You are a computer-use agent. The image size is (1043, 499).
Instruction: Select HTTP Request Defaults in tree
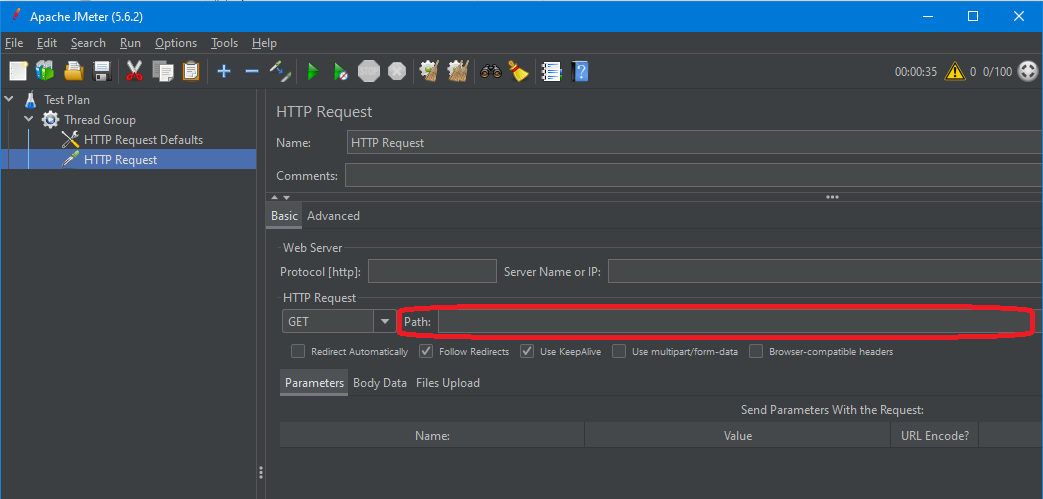pos(143,140)
